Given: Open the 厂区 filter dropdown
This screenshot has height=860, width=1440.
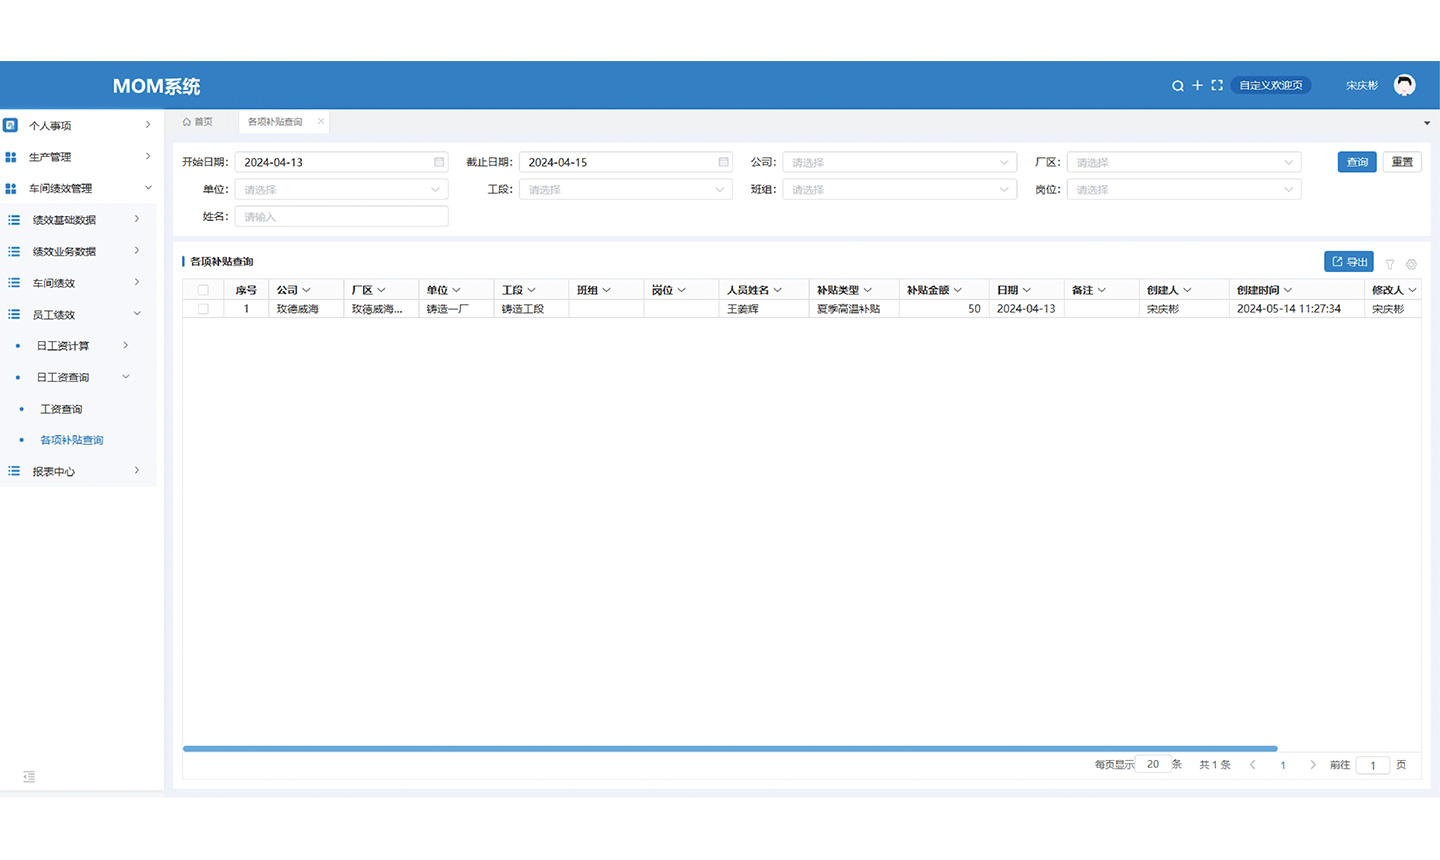Looking at the screenshot, I should (1183, 162).
